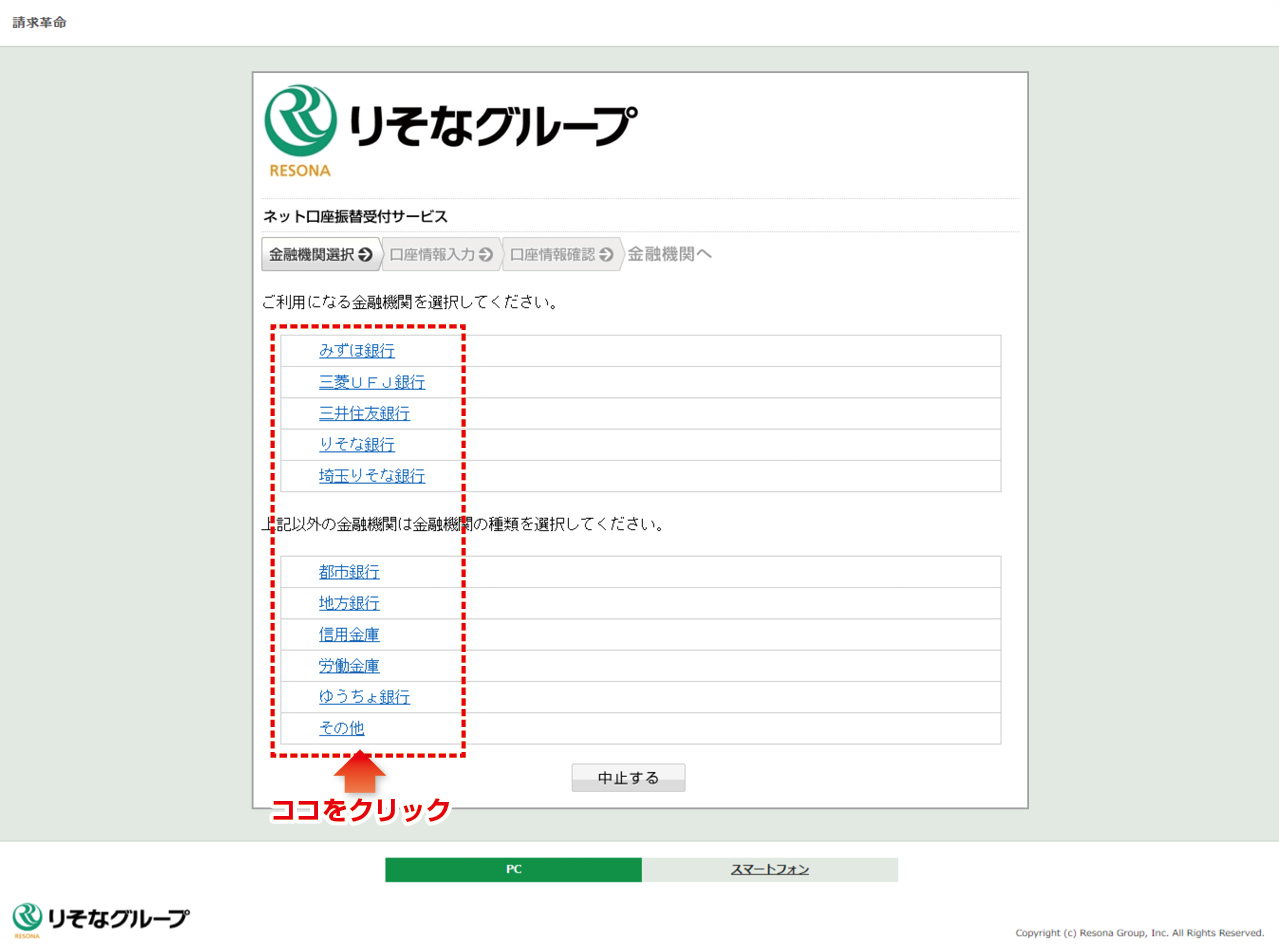Choose the 地方銀行 category
The image size is (1279, 947).
tap(349, 603)
